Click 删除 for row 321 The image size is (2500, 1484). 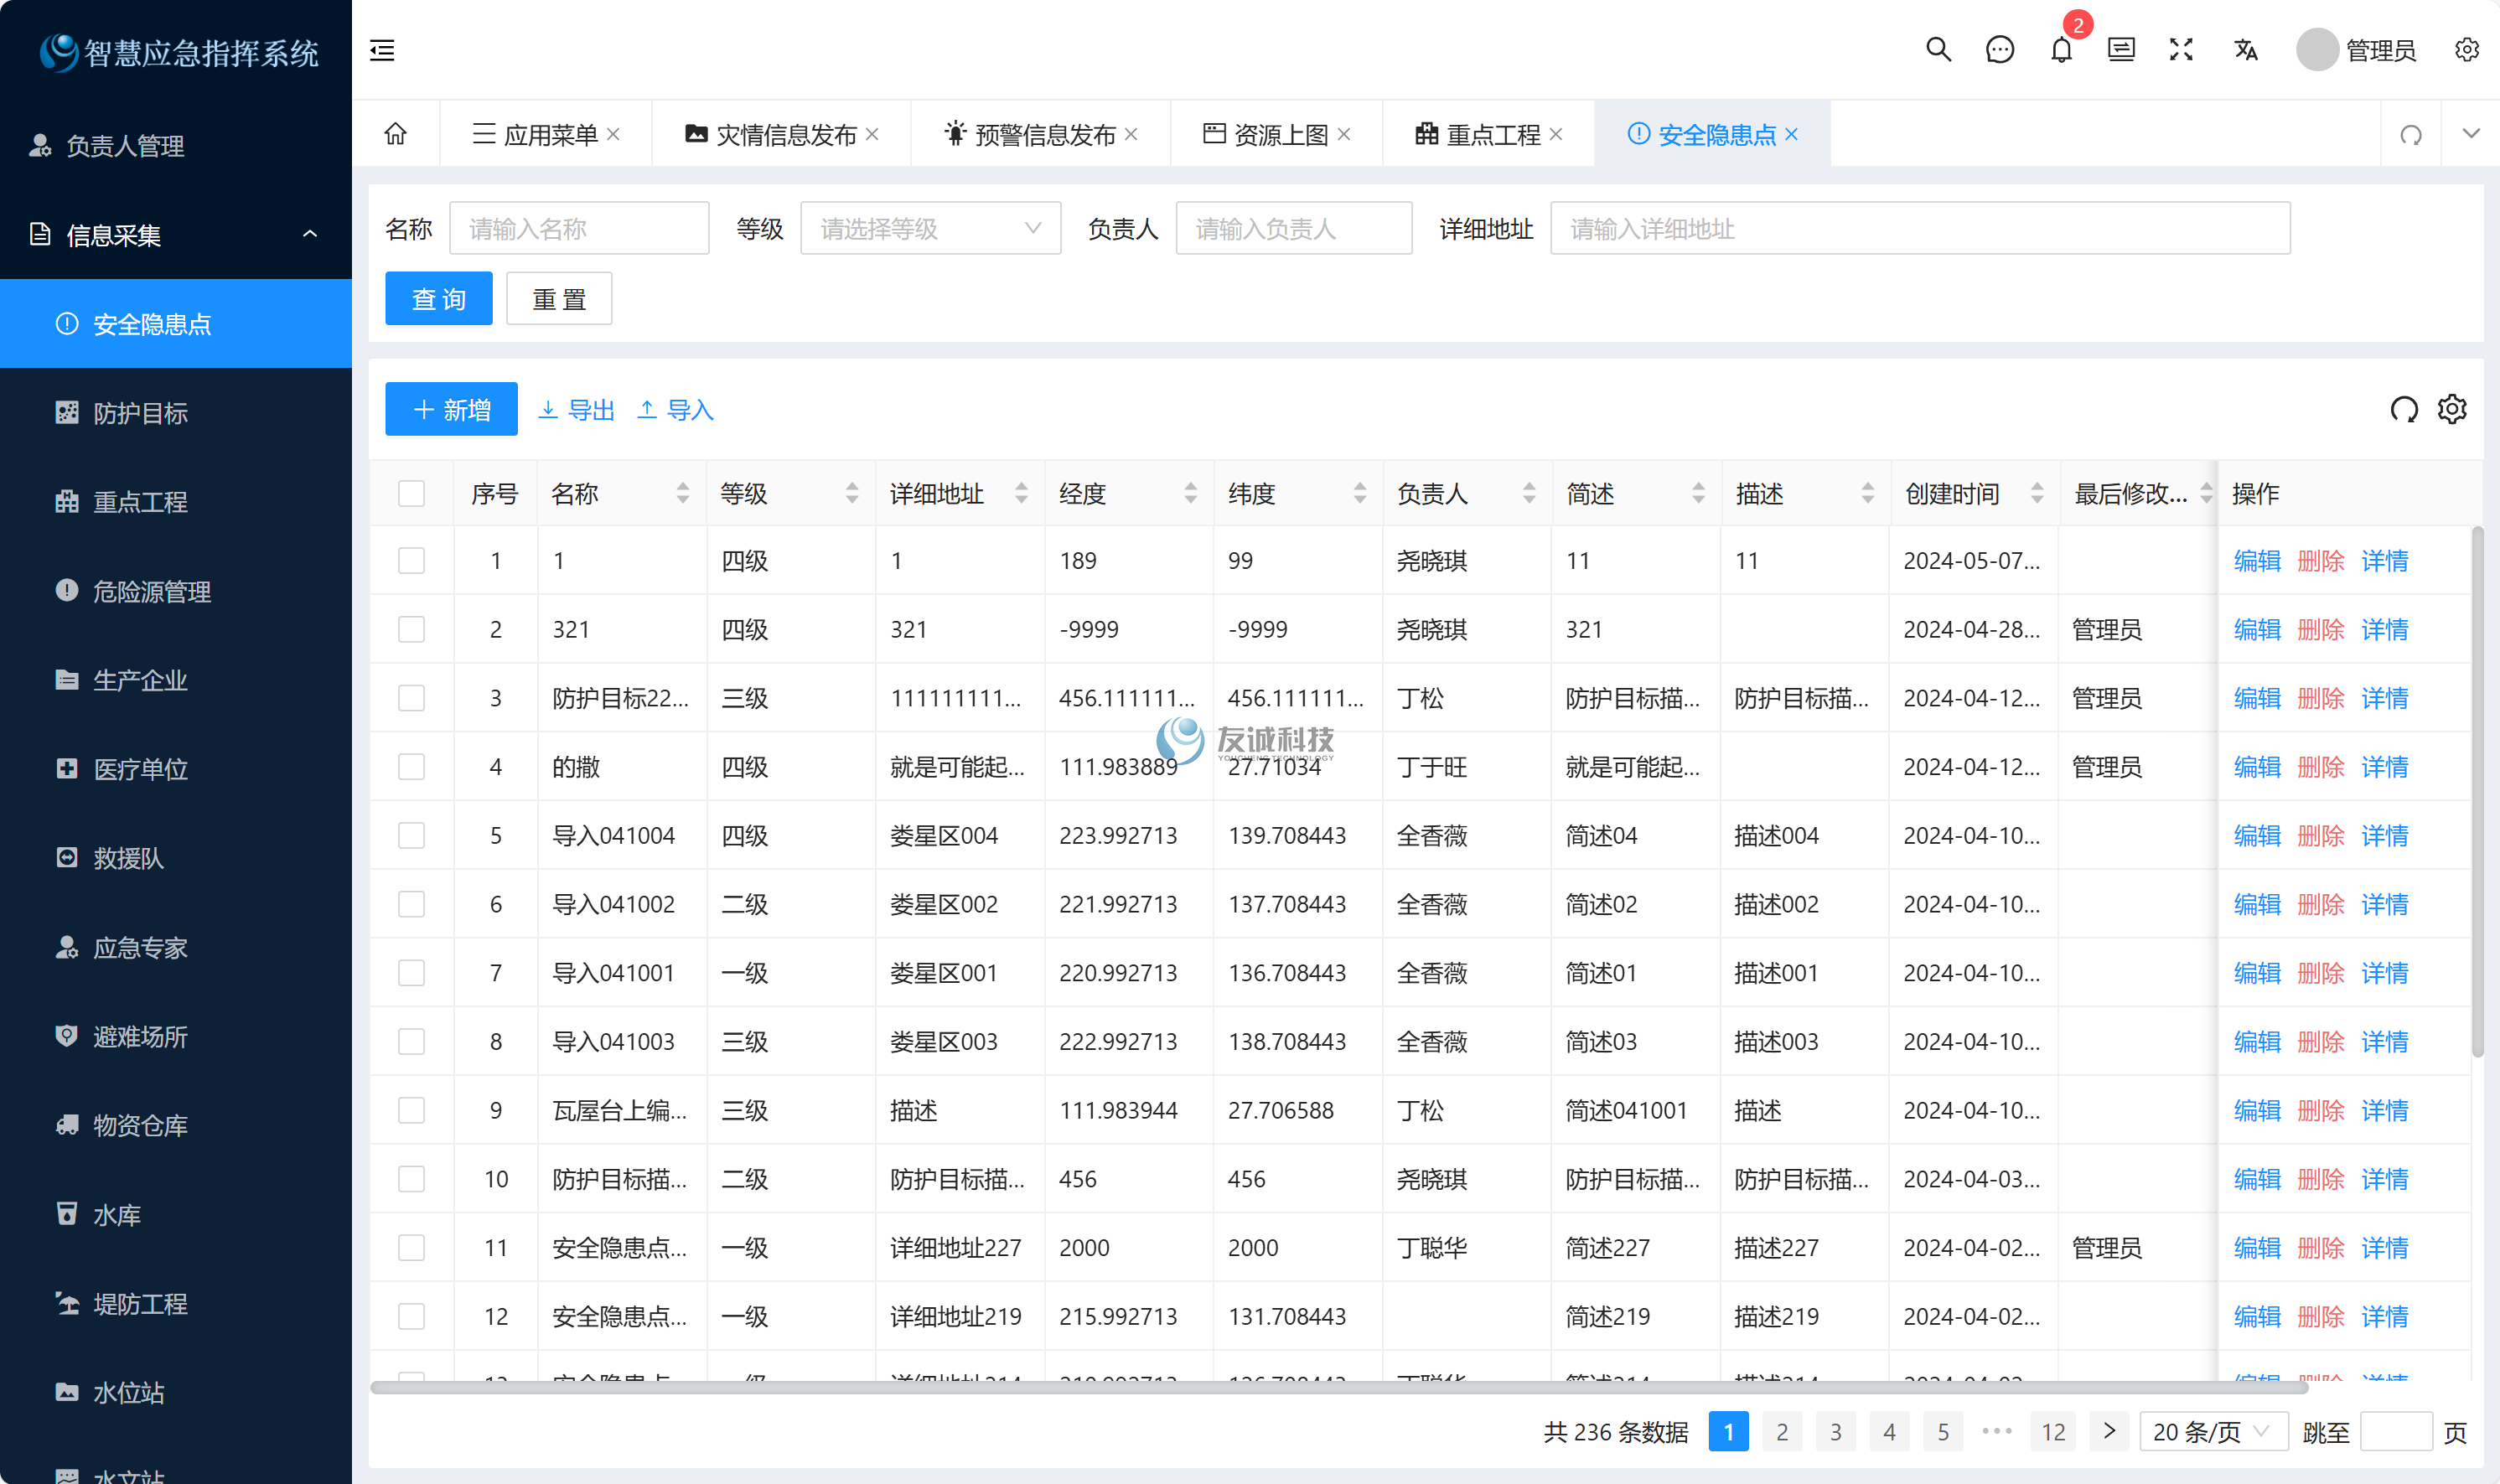pyautogui.click(x=2321, y=629)
